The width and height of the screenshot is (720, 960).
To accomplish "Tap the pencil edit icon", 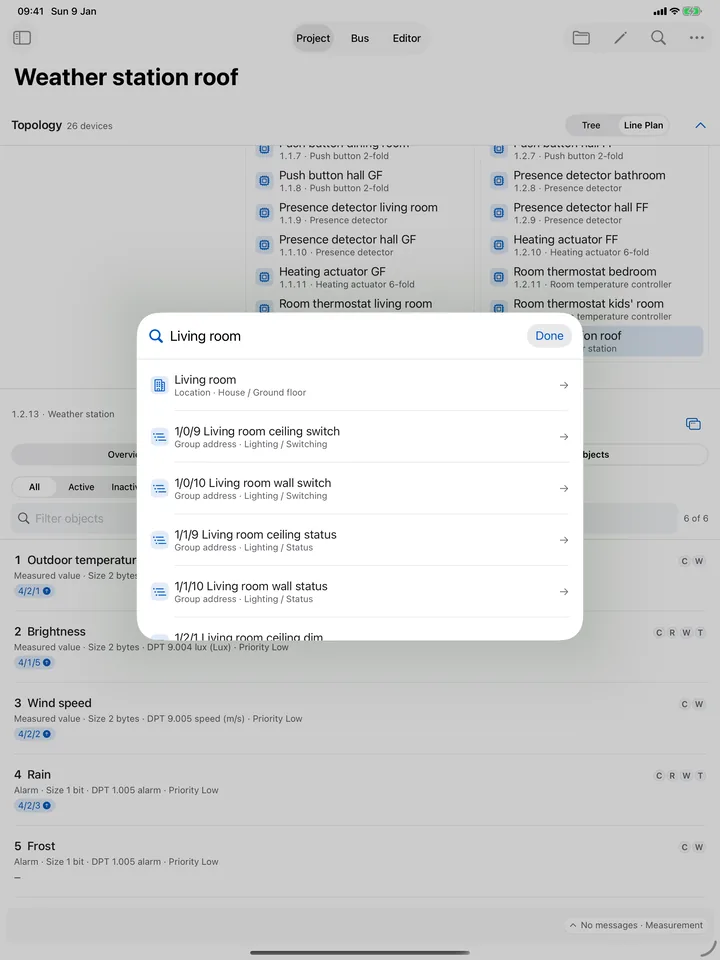I will coord(620,38).
